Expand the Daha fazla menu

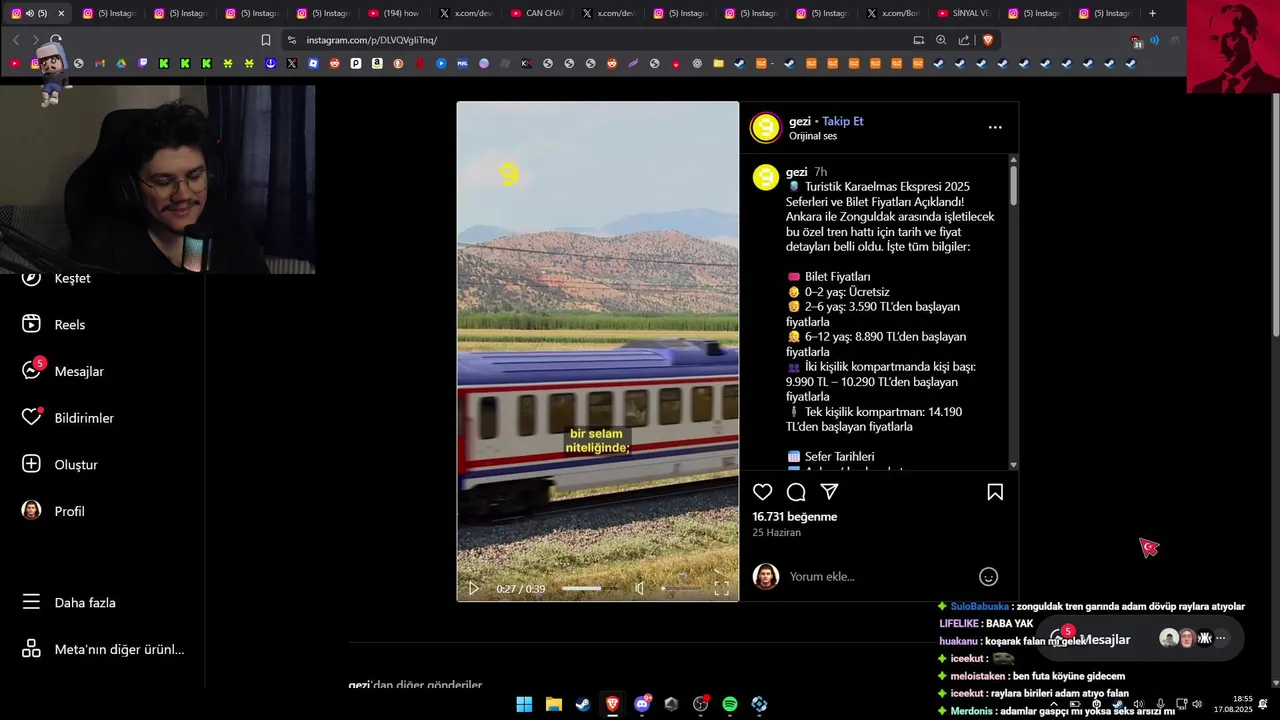[x=69, y=603]
